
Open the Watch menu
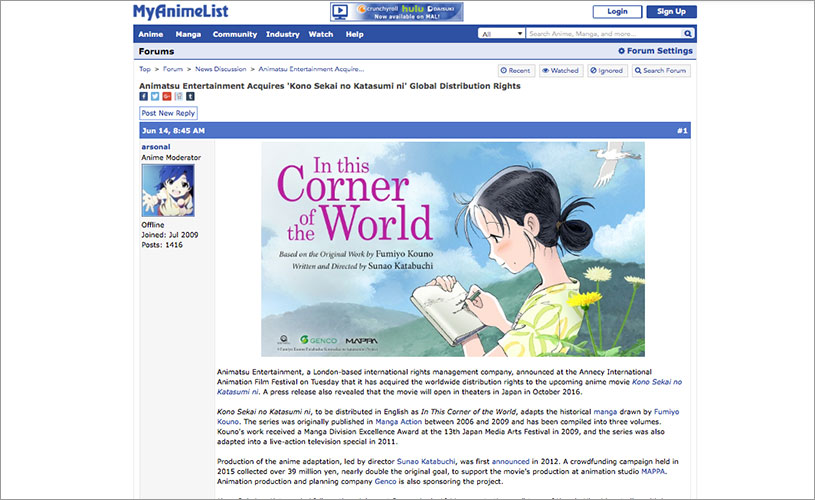pyautogui.click(x=321, y=34)
